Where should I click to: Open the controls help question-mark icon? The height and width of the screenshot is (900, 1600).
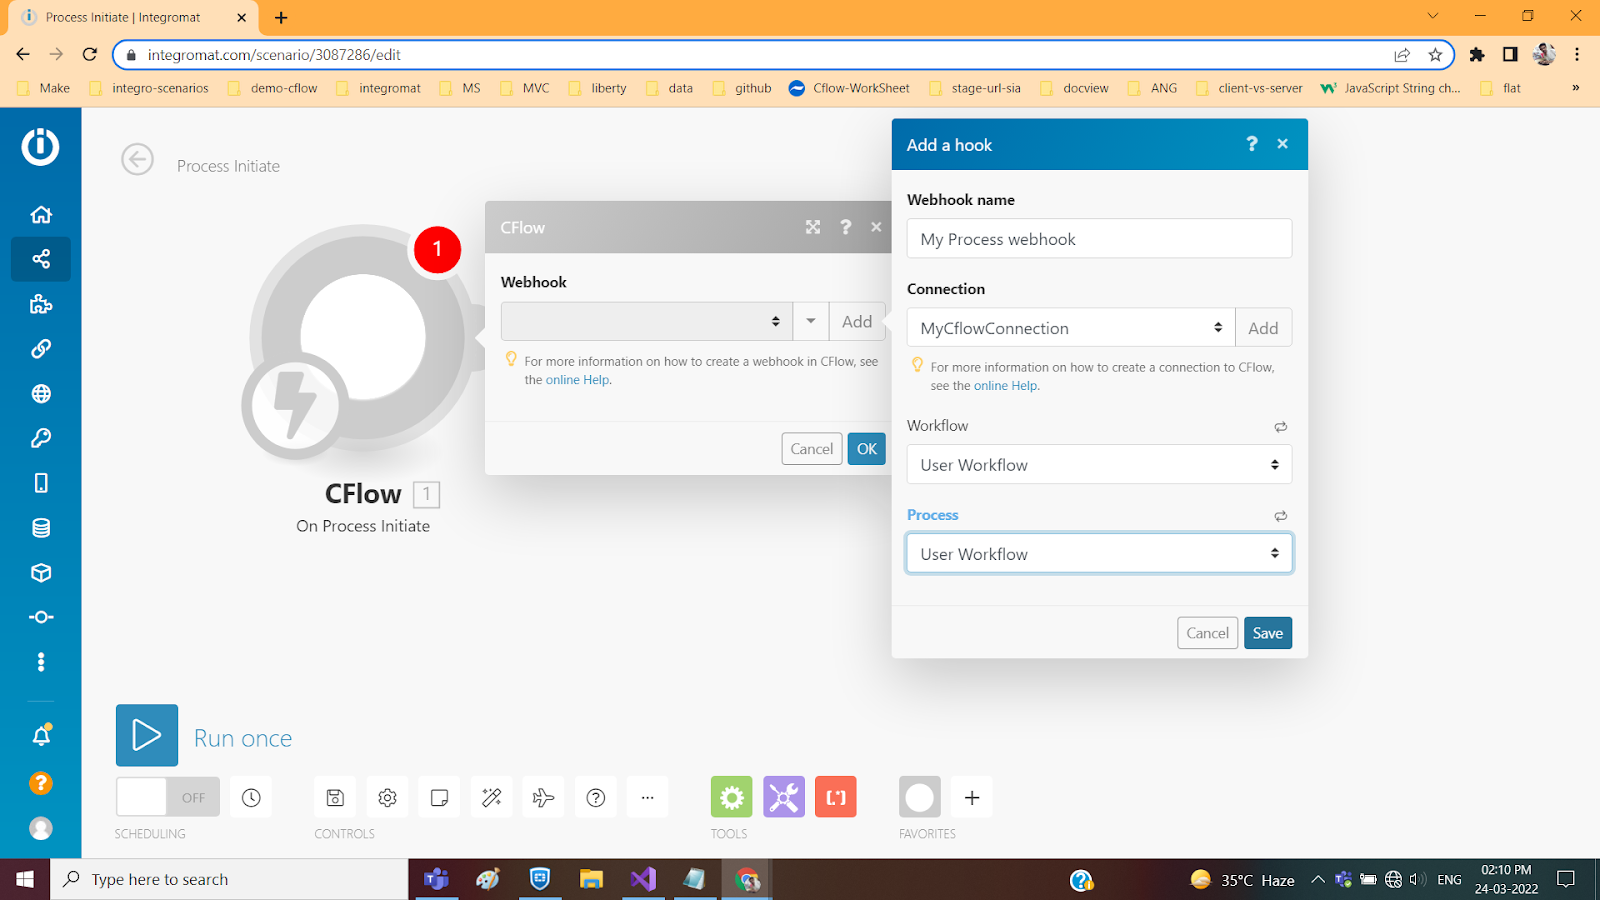596,797
